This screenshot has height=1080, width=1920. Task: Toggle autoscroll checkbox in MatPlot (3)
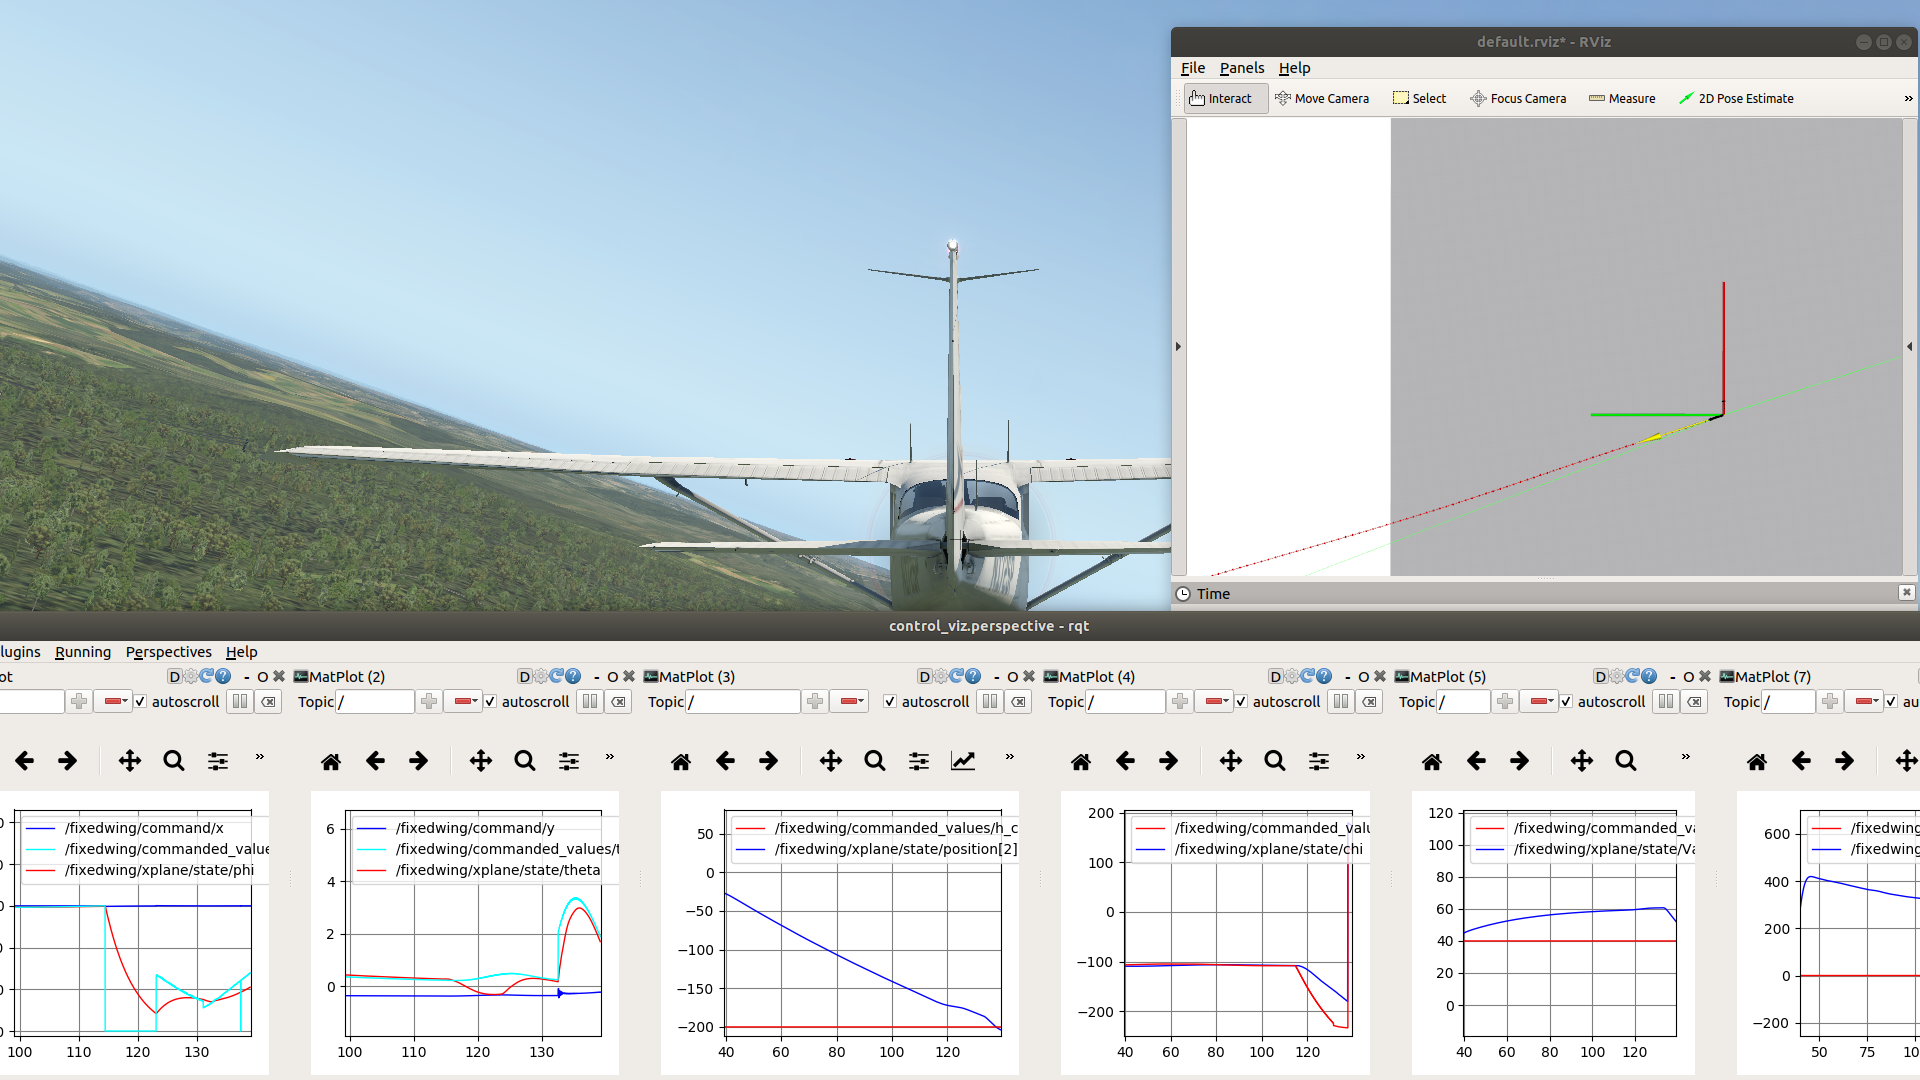point(890,701)
